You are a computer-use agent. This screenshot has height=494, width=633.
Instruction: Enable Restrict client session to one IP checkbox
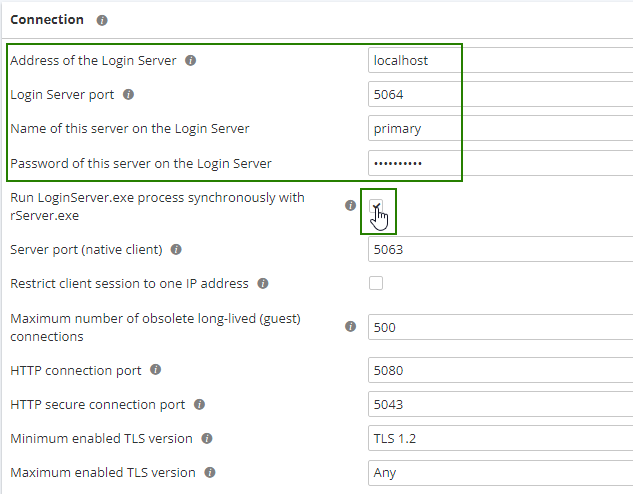376,283
